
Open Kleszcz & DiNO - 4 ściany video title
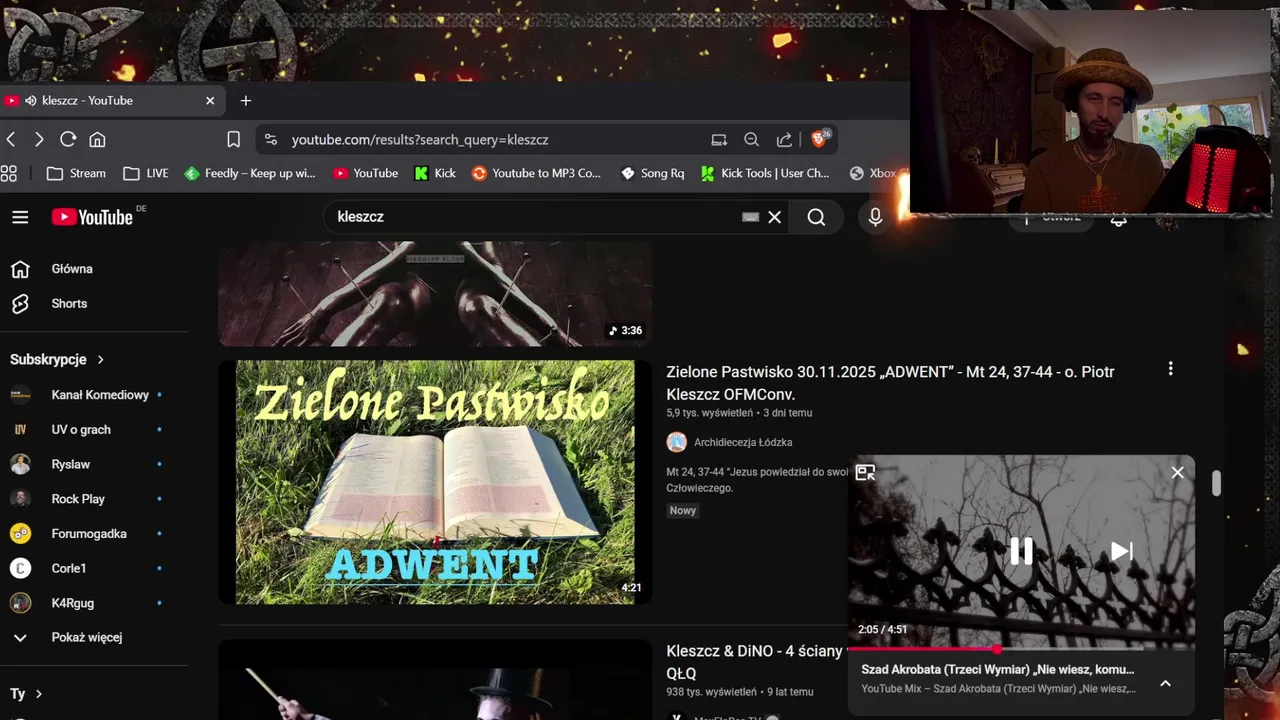tap(755, 662)
